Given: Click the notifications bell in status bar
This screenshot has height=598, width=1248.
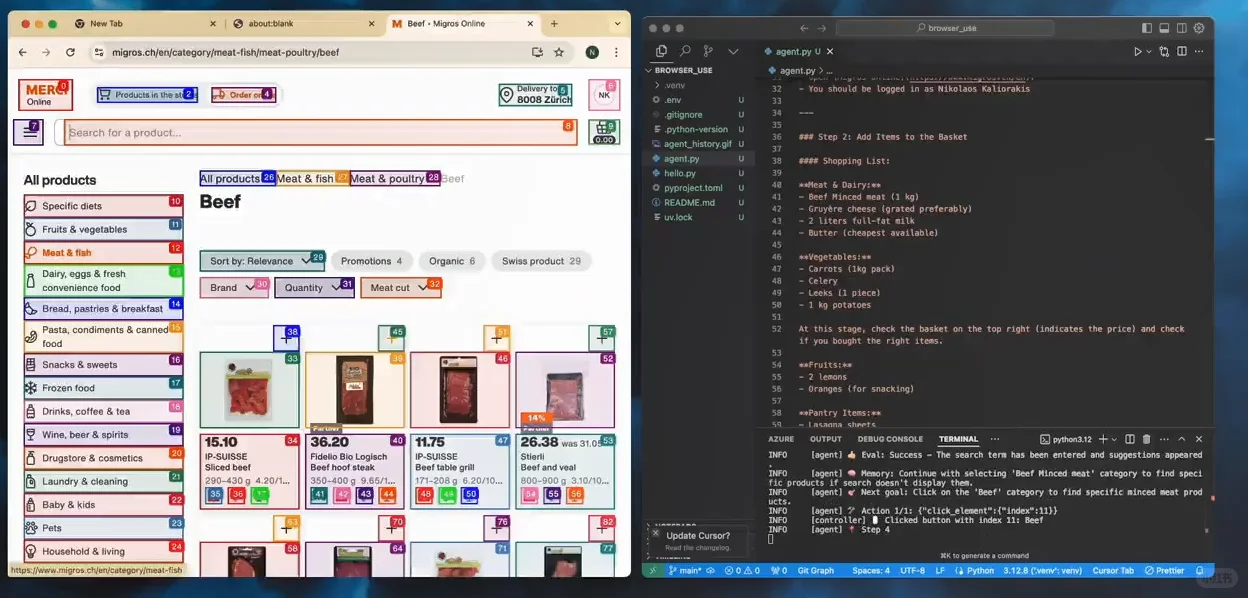Looking at the screenshot, I should pyautogui.click(x=1201, y=570).
